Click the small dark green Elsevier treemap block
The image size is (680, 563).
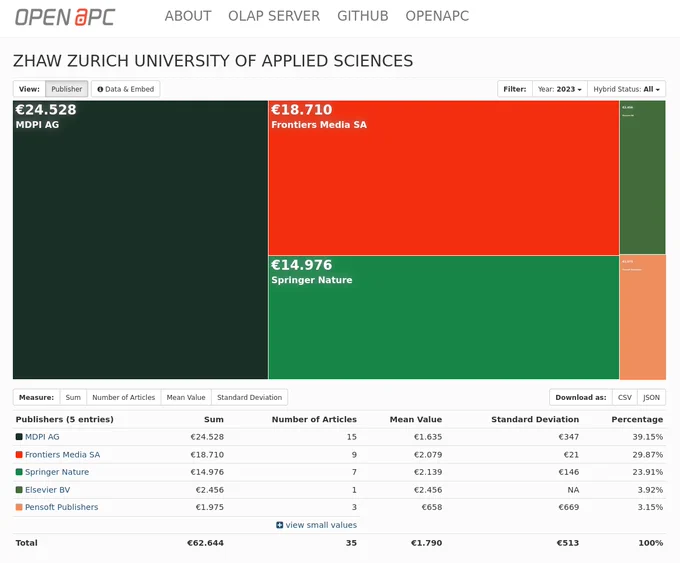pyautogui.click(x=642, y=177)
